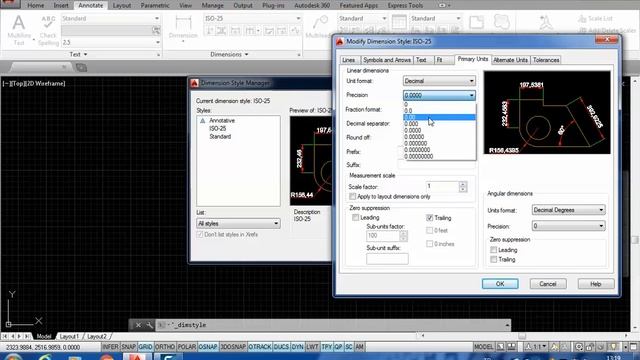This screenshot has height=360, width=640.
Task: Check Leading under Angular Zero suppression
Action: 493,249
